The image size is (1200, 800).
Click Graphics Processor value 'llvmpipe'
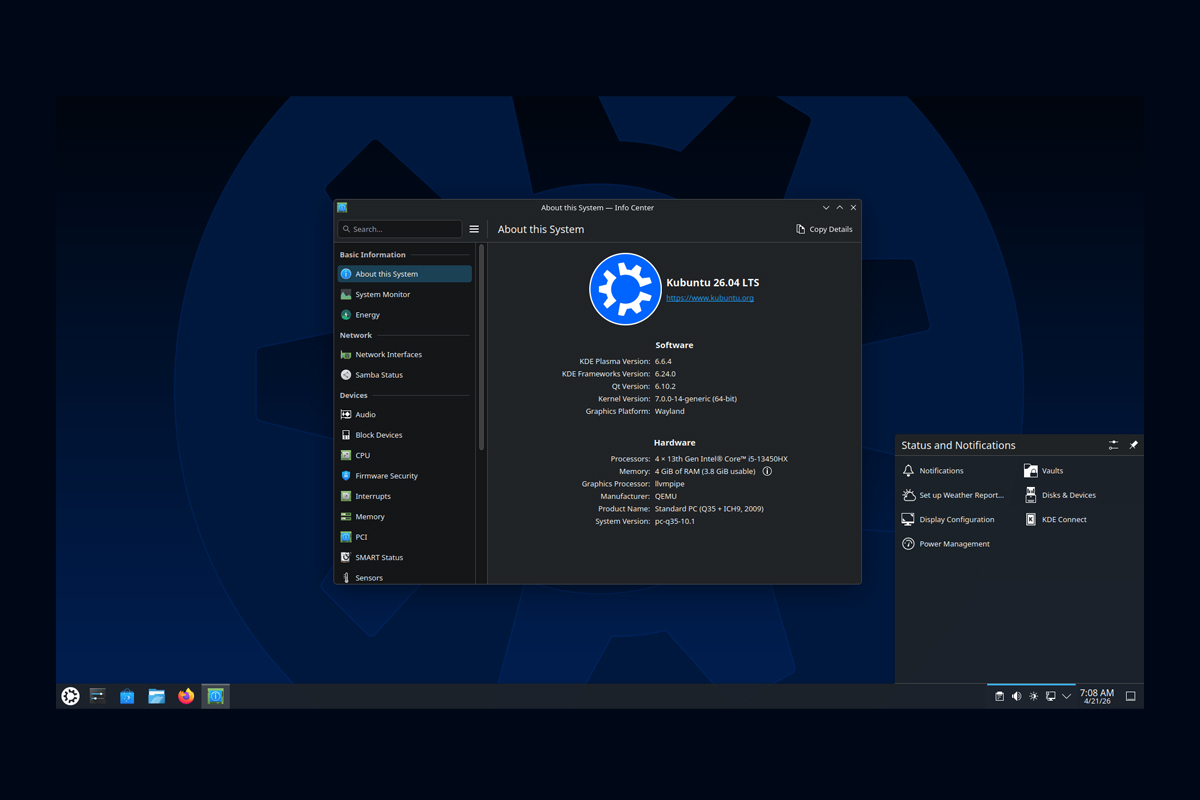669,484
